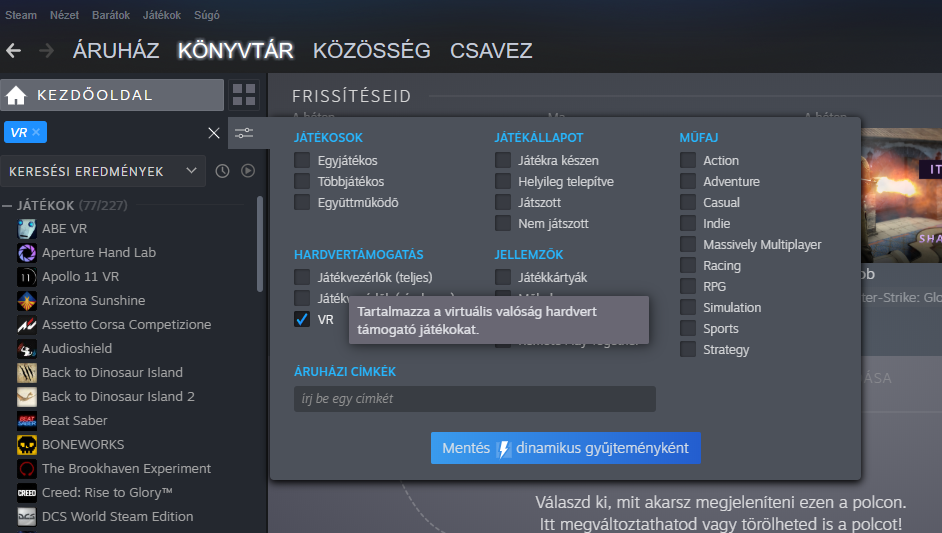
Task: Filter by RPG genre
Action: tap(688, 287)
